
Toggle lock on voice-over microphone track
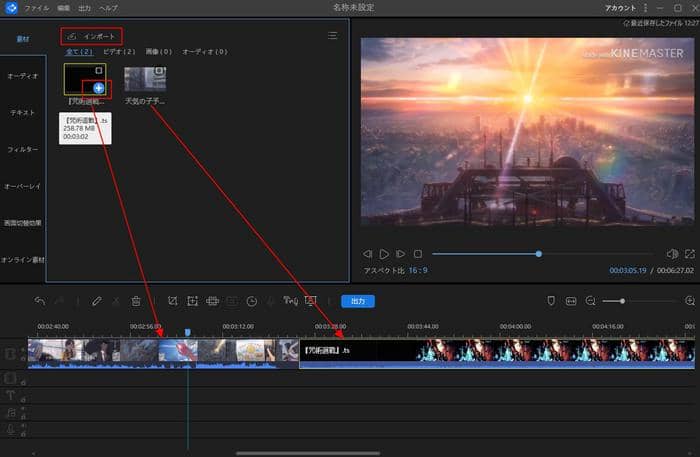[x=23, y=433]
